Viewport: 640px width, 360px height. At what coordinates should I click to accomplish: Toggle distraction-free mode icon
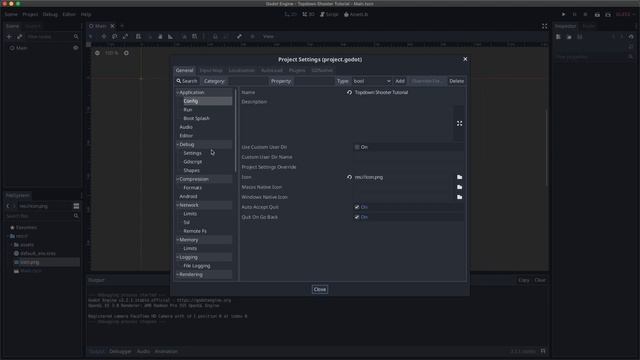[544, 26]
